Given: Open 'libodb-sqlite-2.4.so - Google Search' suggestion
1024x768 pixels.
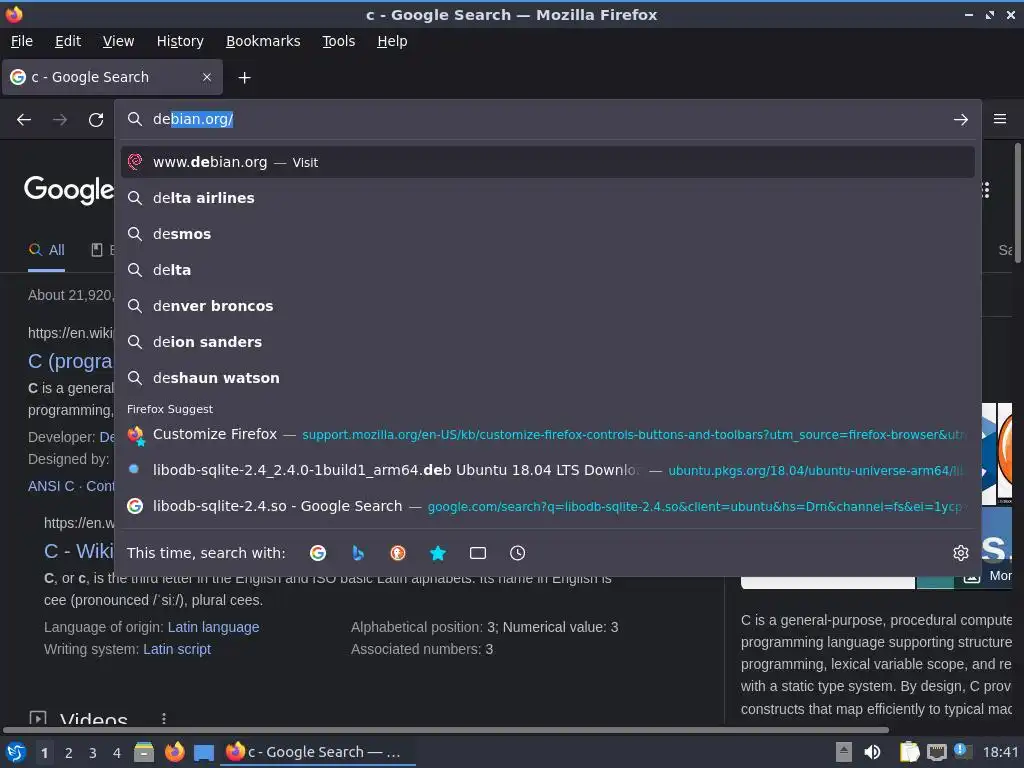Looking at the screenshot, I should point(547,506).
